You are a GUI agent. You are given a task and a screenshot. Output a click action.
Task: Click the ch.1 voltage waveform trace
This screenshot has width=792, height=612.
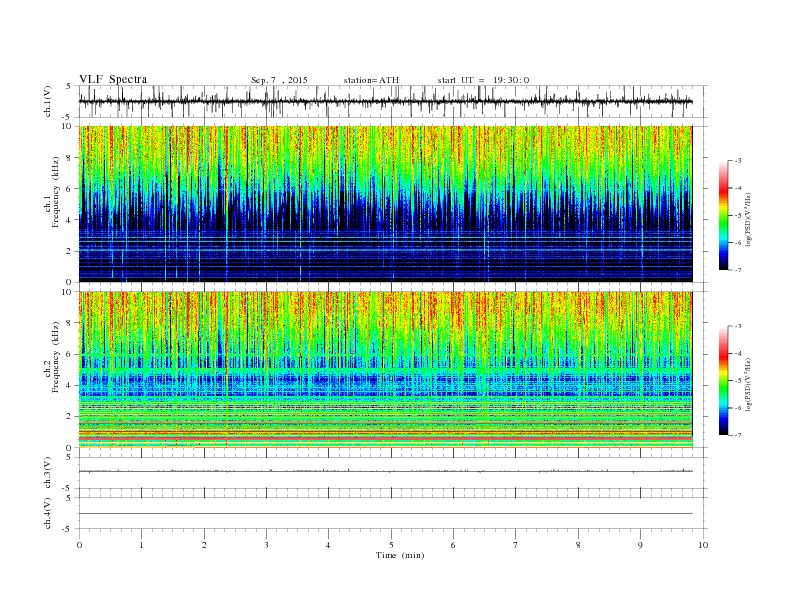tap(385, 101)
